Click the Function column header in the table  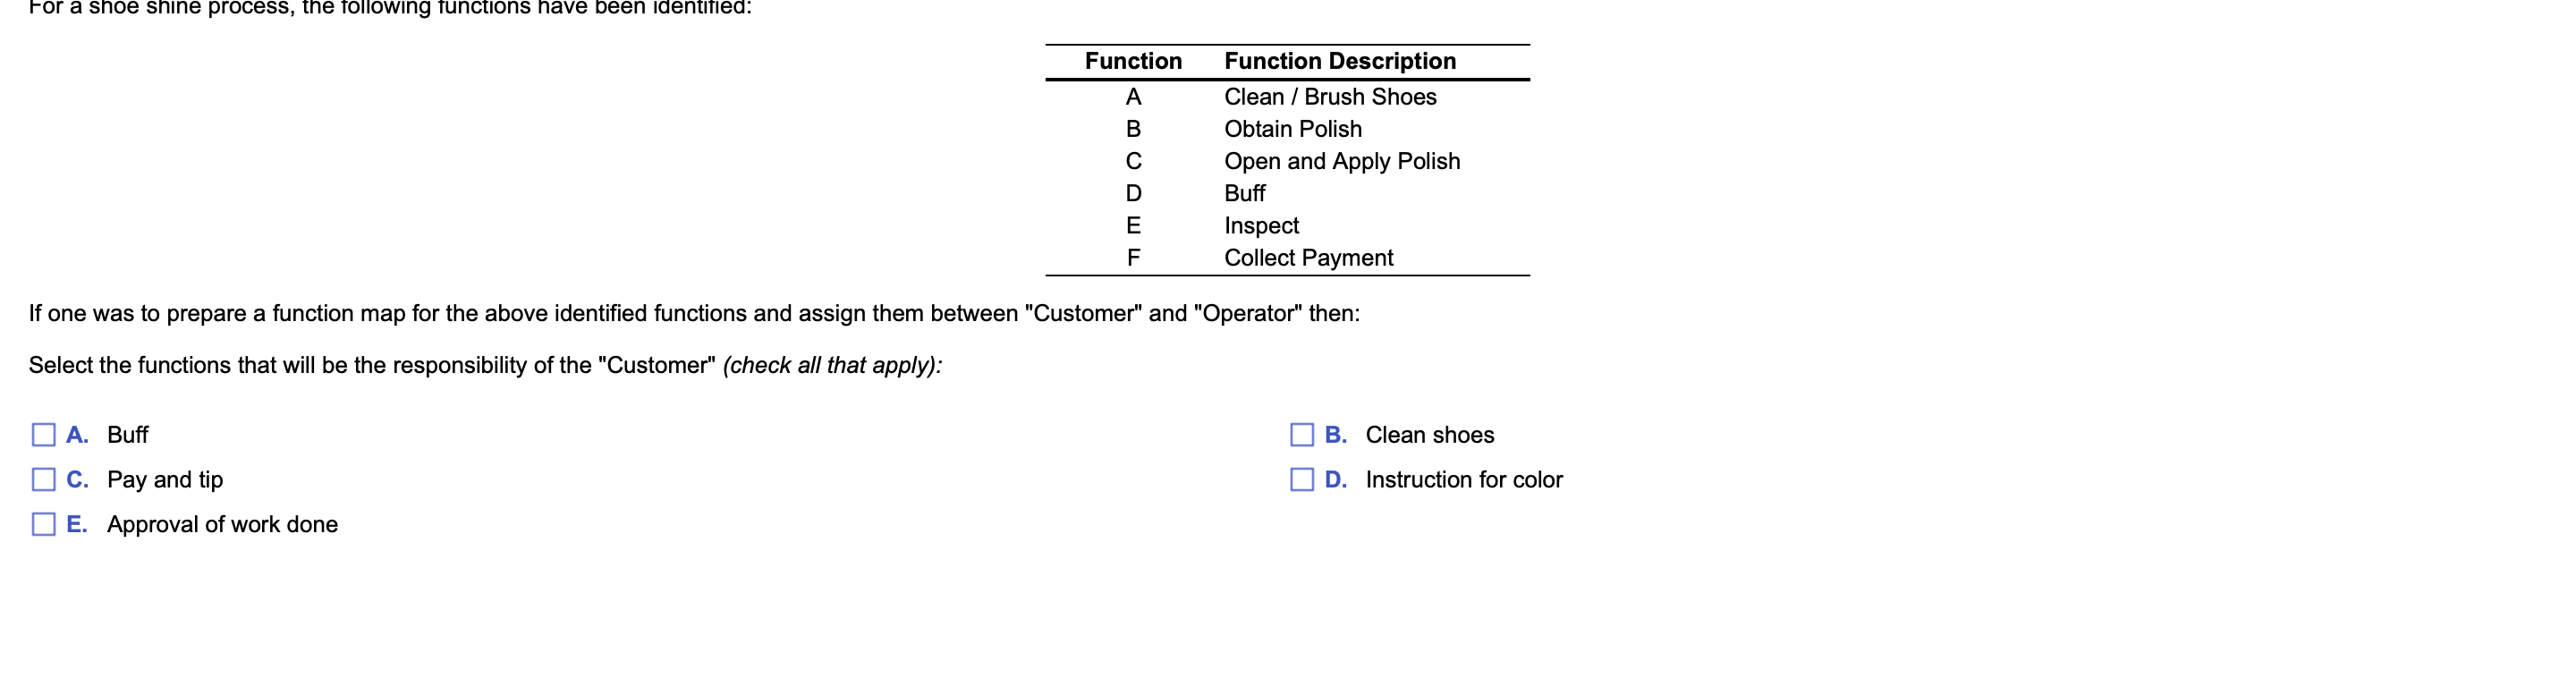1133,61
